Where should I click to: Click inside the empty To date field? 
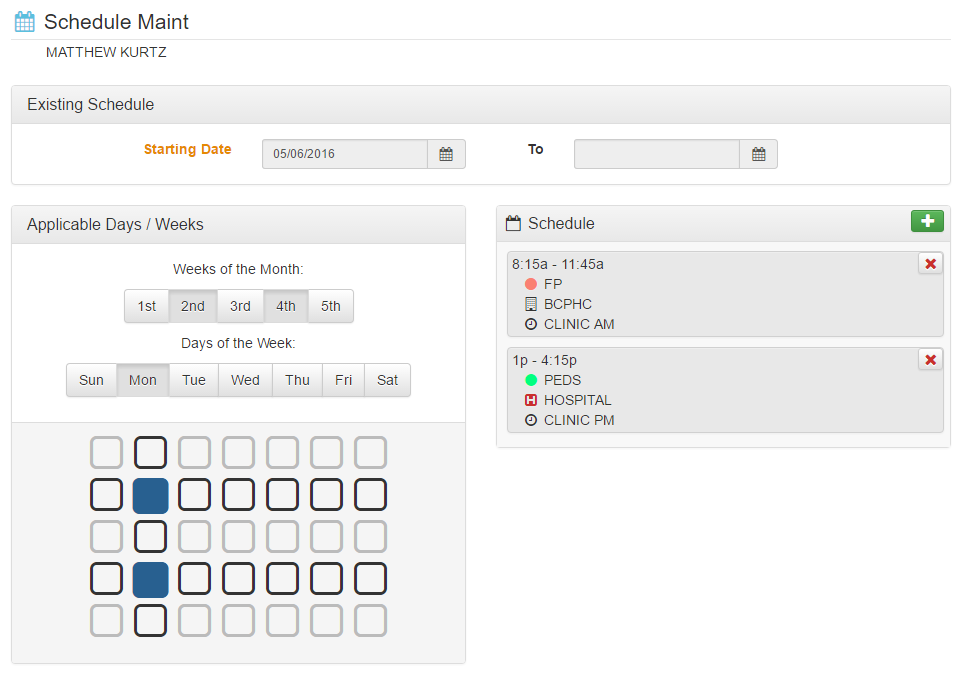[x=656, y=154]
